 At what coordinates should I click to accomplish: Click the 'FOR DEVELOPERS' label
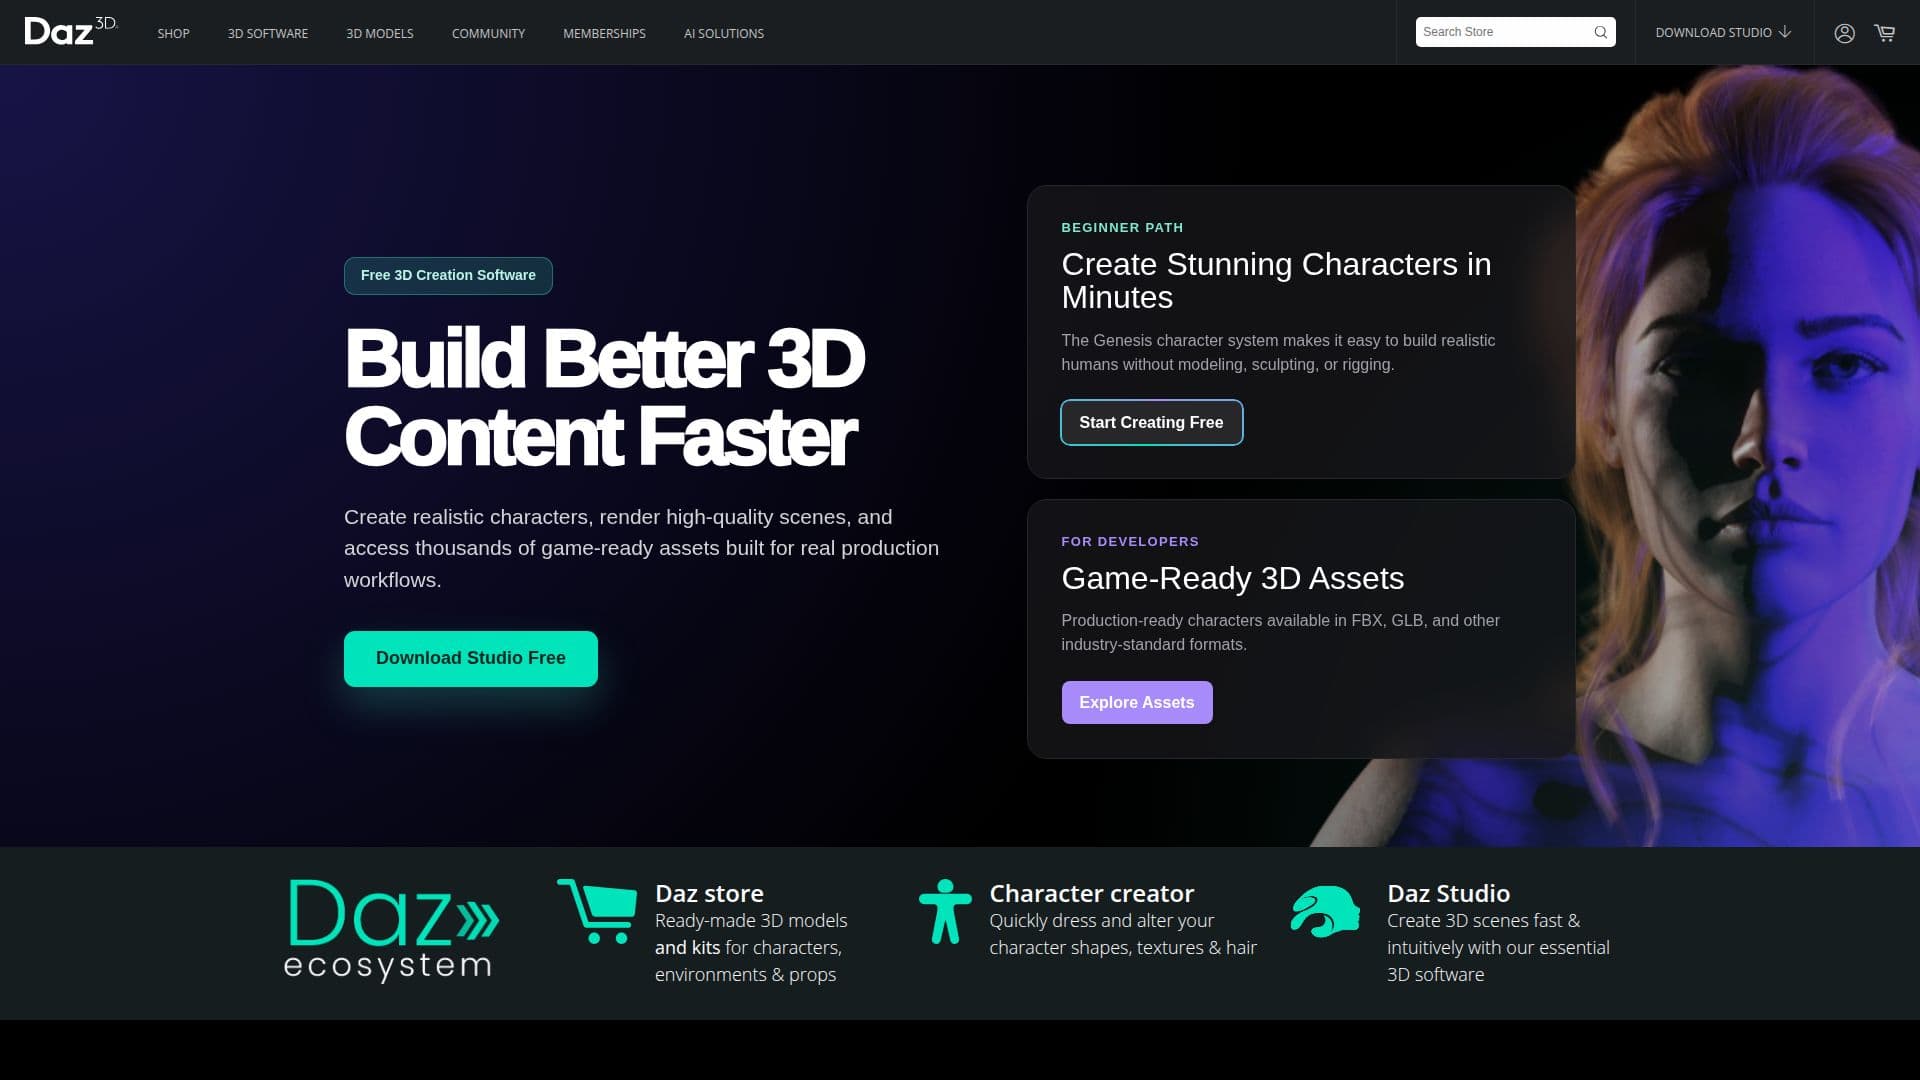[1130, 541]
